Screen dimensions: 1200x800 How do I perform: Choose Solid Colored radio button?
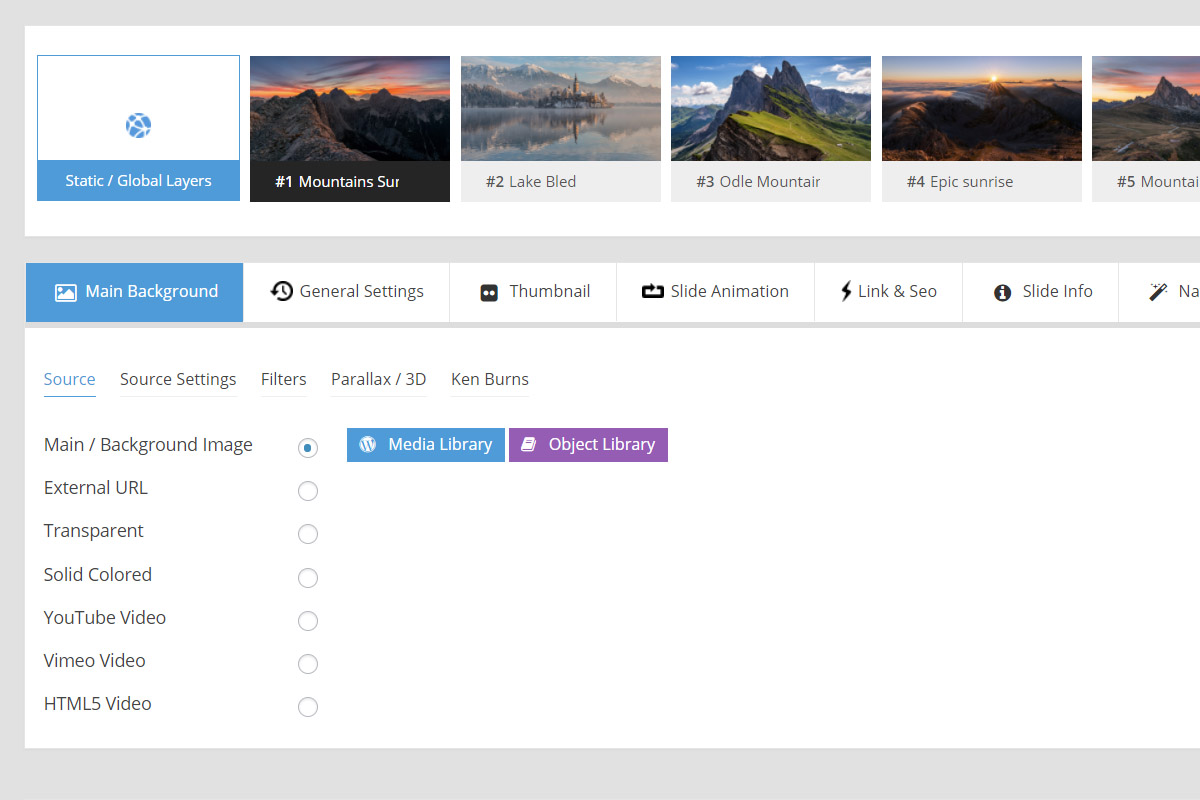coord(308,578)
